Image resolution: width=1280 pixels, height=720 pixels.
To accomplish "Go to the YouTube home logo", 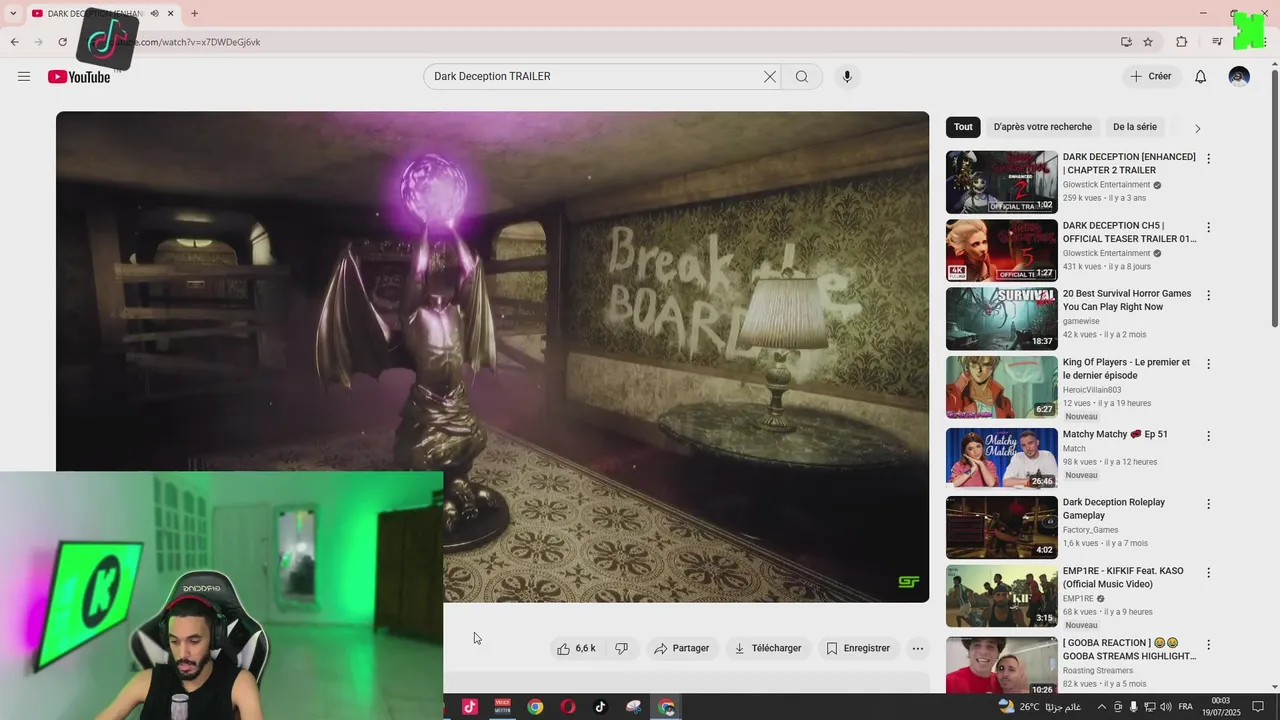I will tap(79, 77).
